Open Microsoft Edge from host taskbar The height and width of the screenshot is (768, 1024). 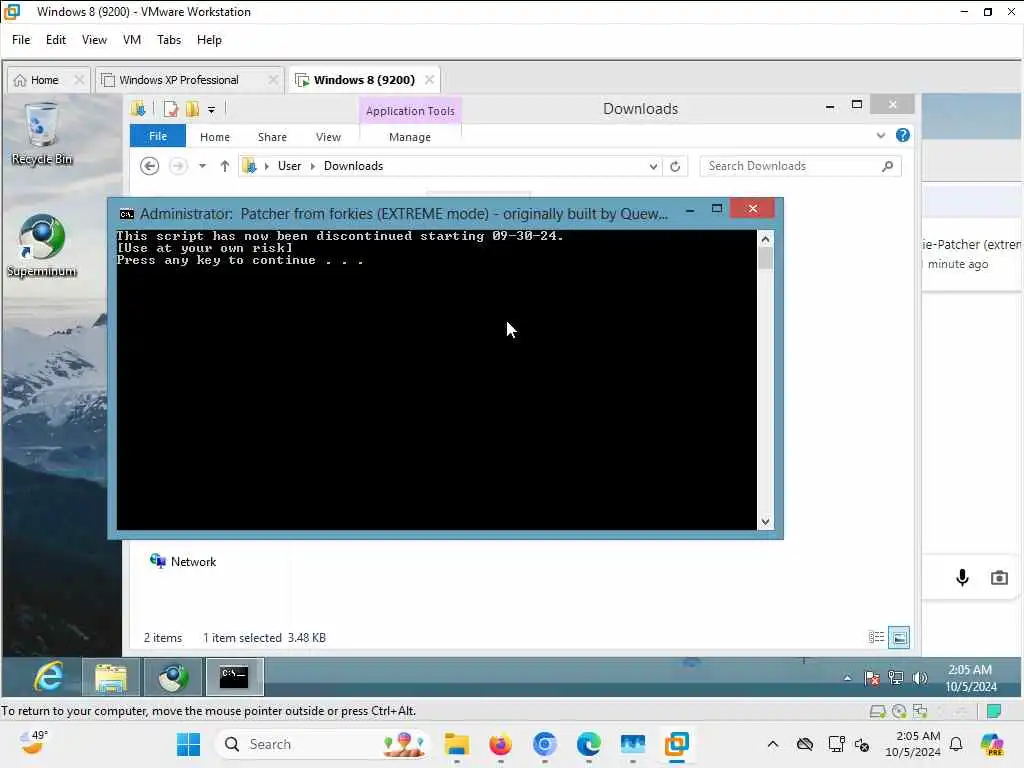[x=588, y=744]
